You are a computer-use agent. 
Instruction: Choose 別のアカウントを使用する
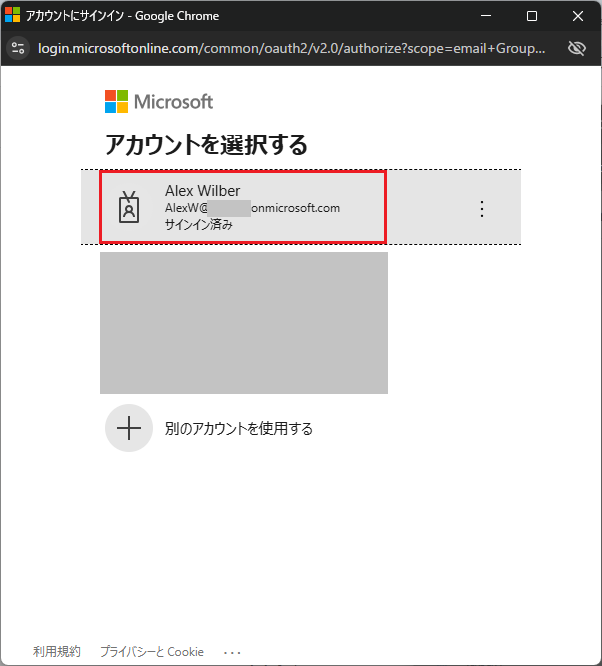click(x=238, y=428)
